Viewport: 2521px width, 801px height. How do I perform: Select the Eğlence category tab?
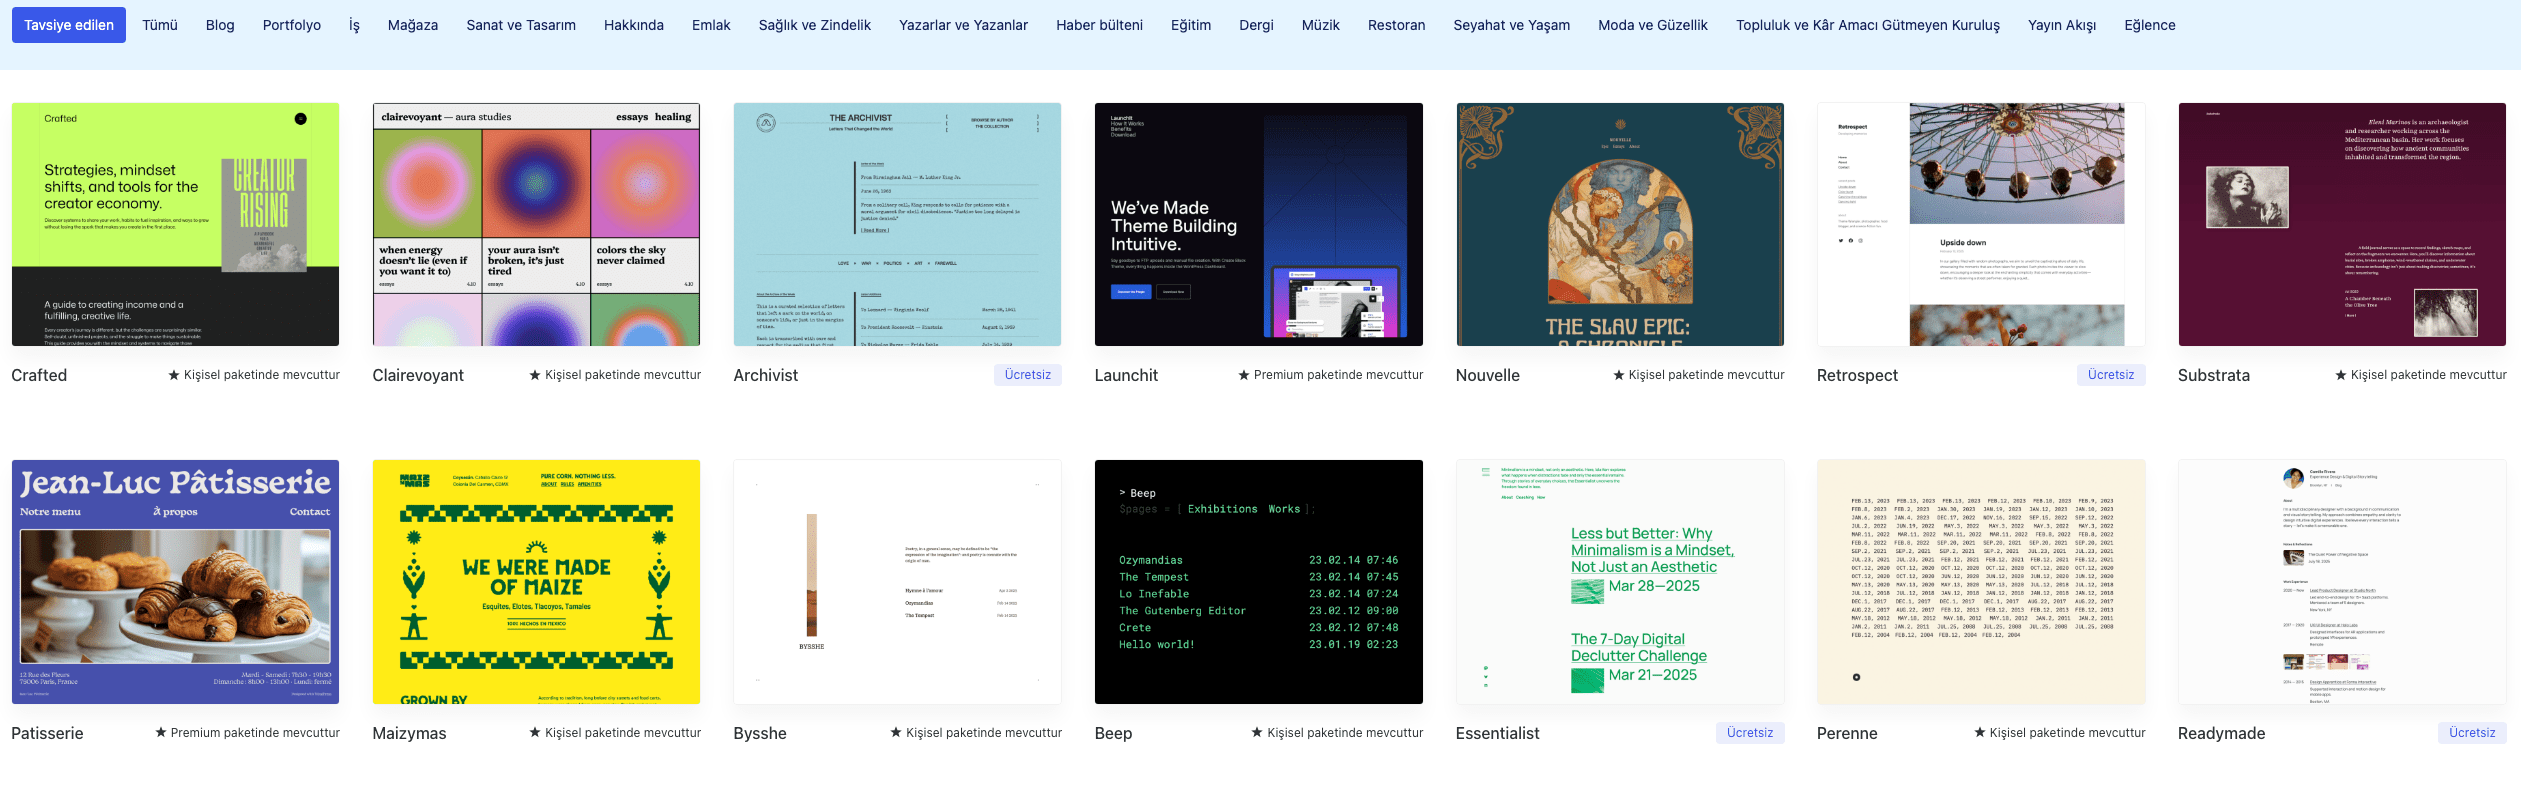click(x=2149, y=25)
